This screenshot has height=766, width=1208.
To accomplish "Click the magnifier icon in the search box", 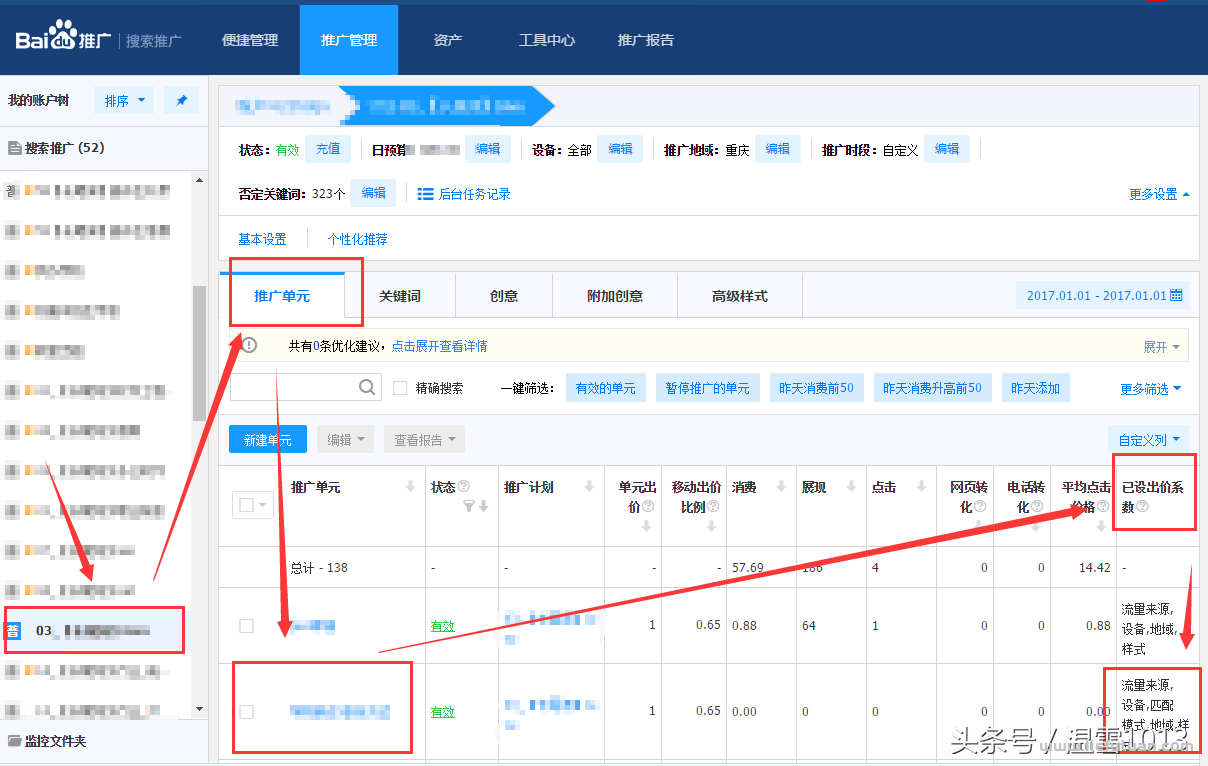I will (x=367, y=387).
